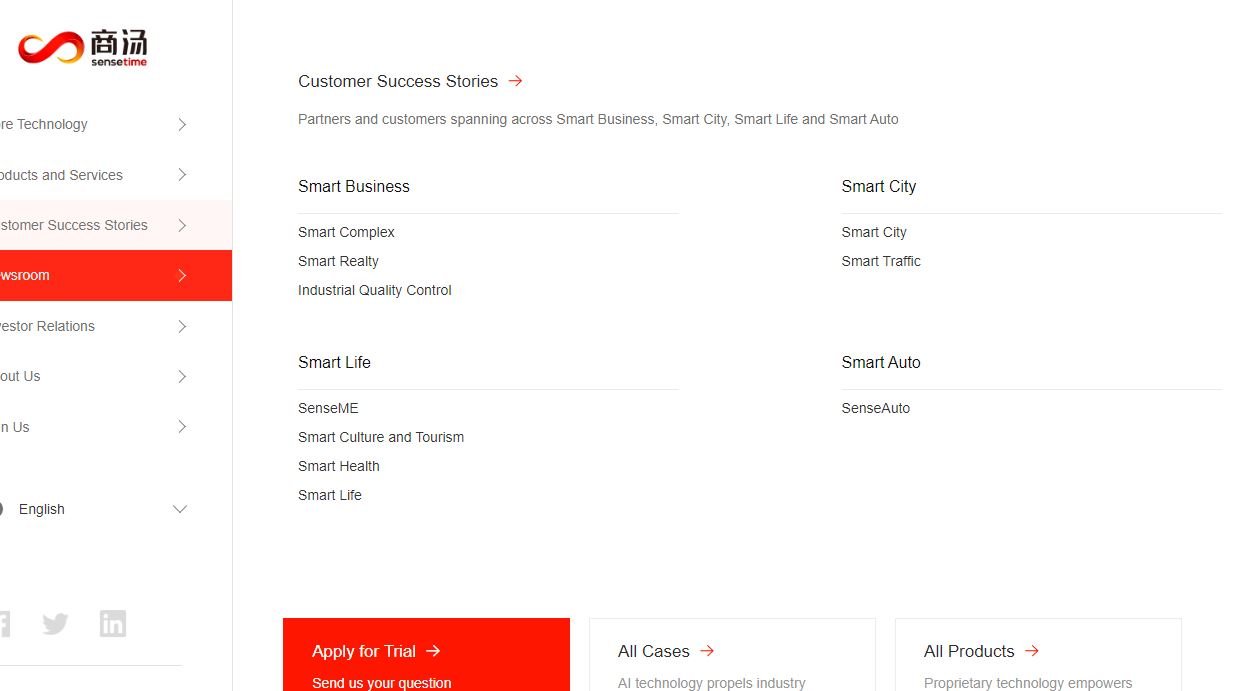1260x691 pixels.
Task: Open the Smart Health link
Action: 339,466
